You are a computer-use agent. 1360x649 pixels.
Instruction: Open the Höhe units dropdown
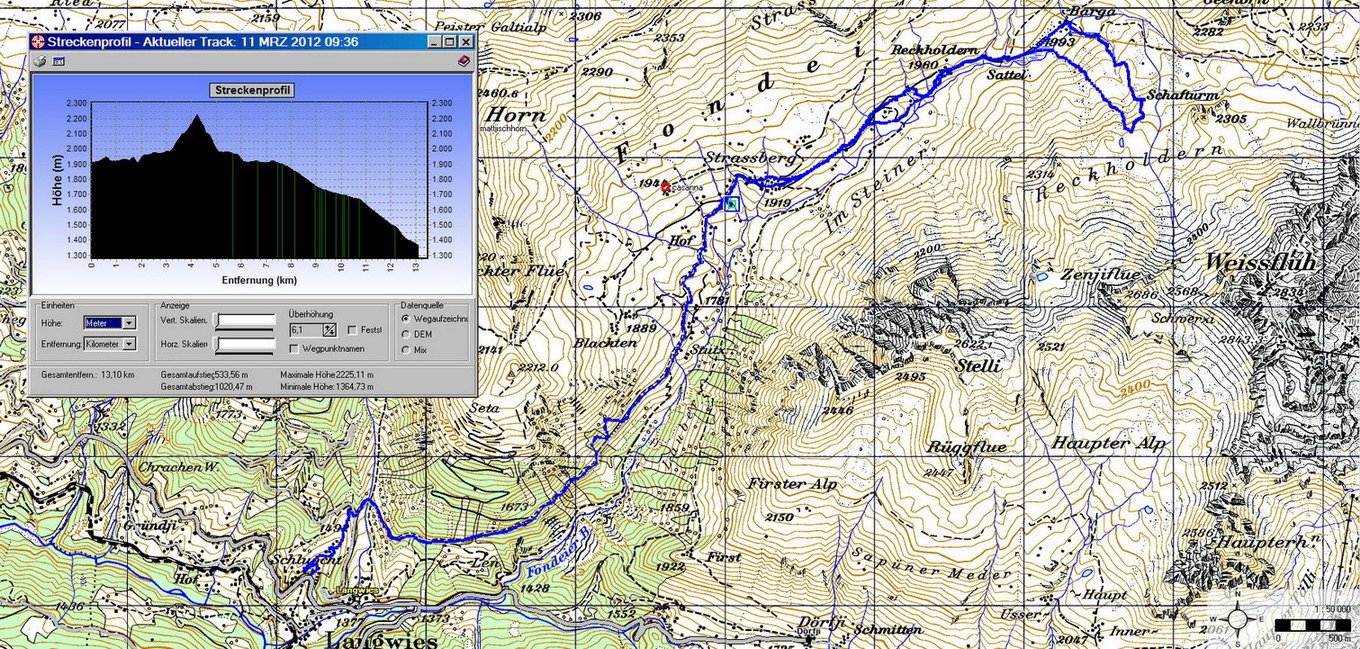pyautogui.click(x=129, y=323)
